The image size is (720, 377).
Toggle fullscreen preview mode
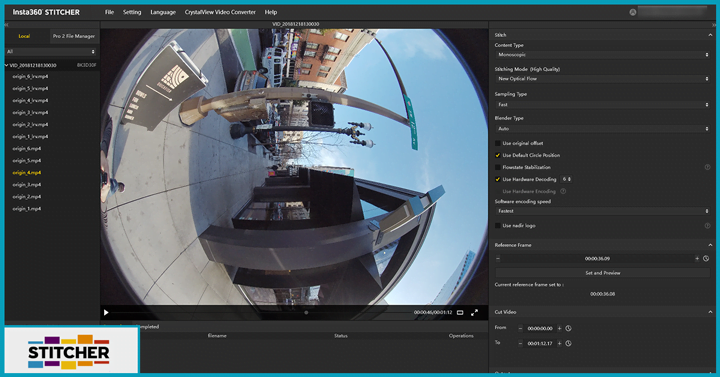[474, 313]
